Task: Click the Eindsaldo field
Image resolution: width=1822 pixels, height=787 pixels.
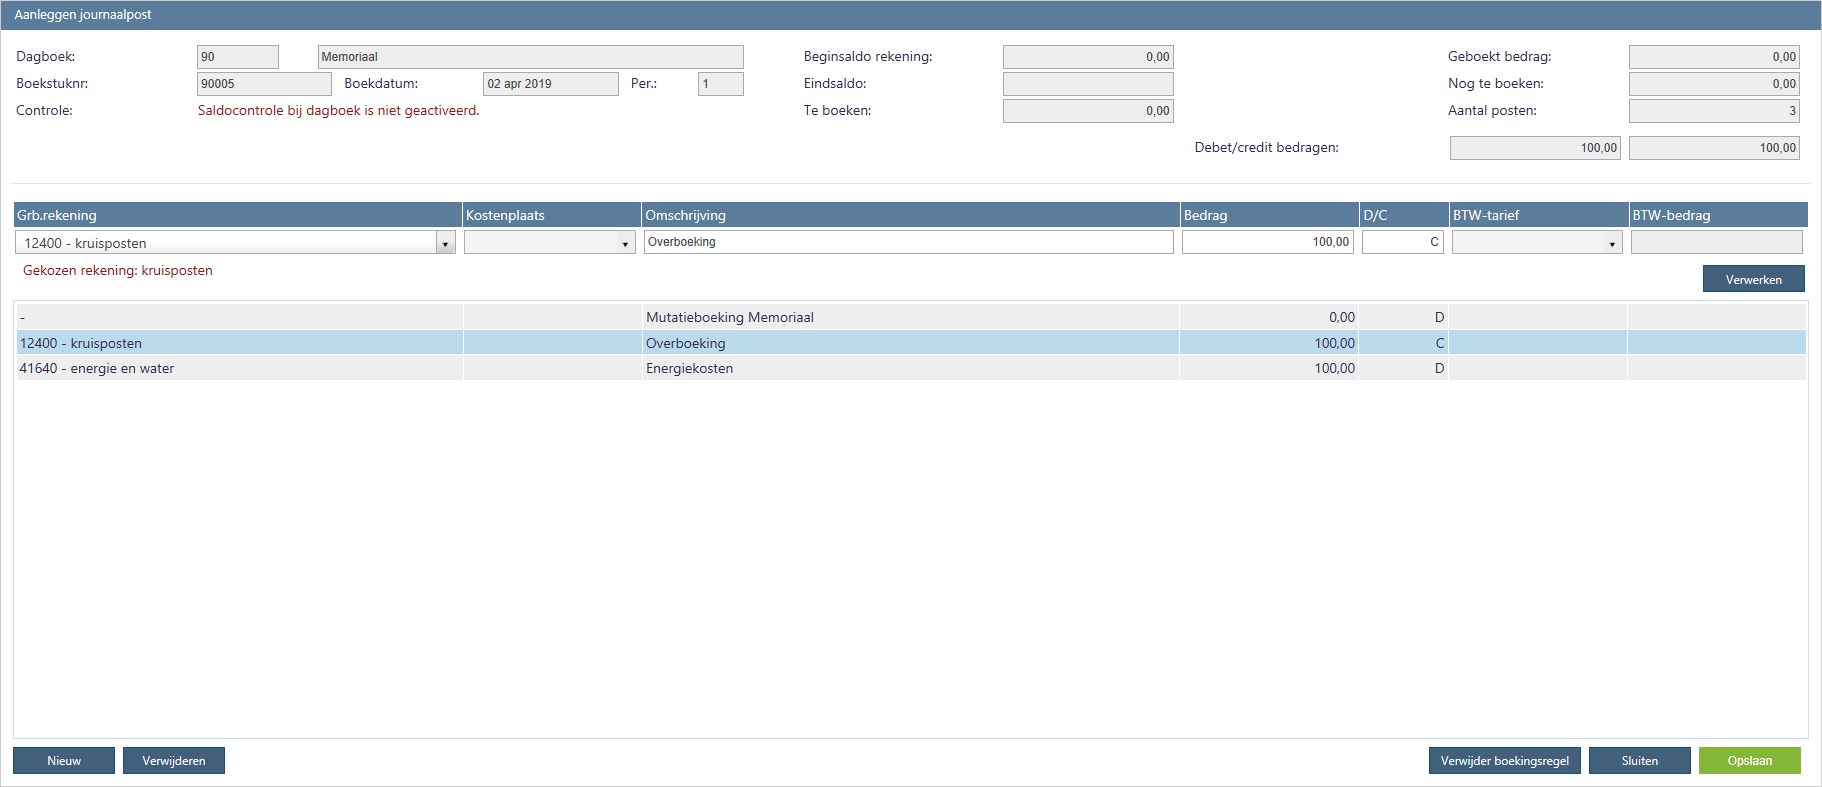Action: click(x=1088, y=84)
